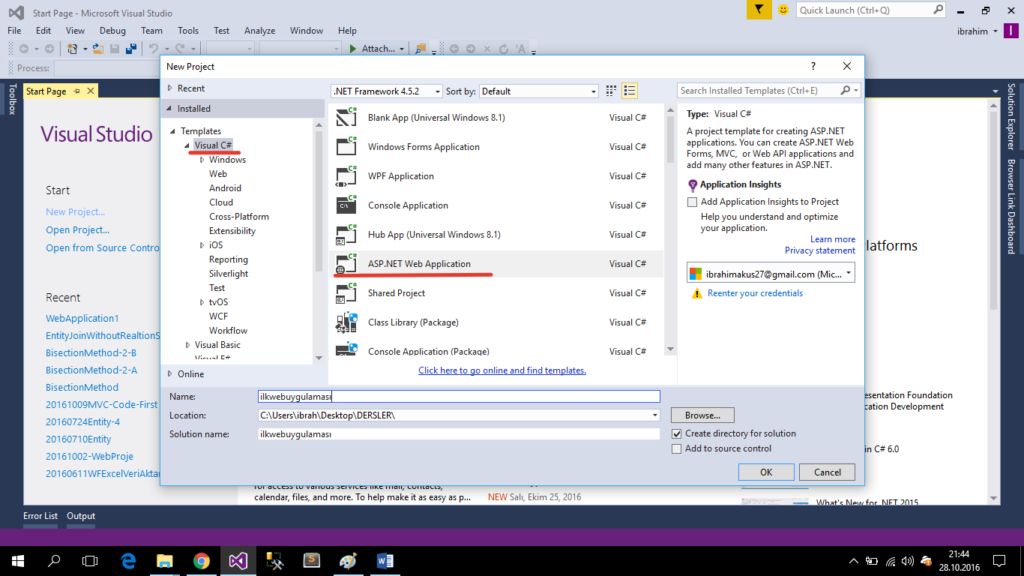The width and height of the screenshot is (1024, 576).
Task: Open Word from the taskbar
Action: 385,561
